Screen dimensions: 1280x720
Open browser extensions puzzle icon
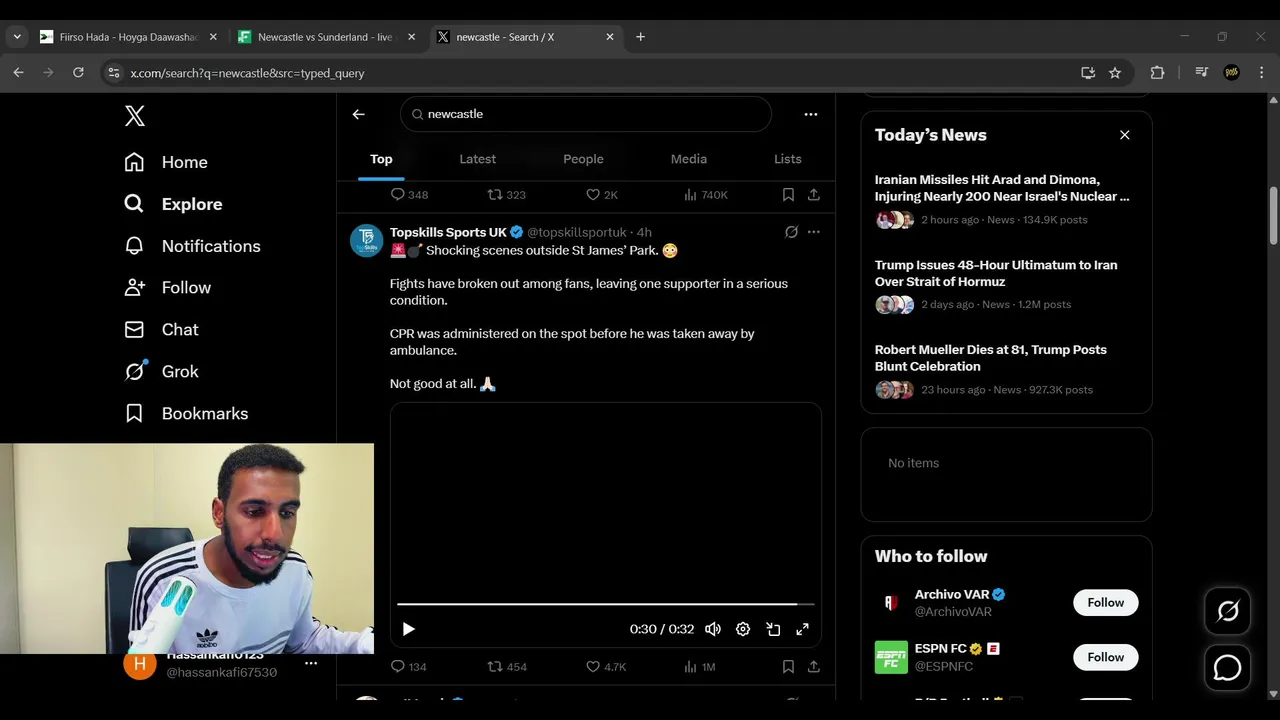(1157, 72)
